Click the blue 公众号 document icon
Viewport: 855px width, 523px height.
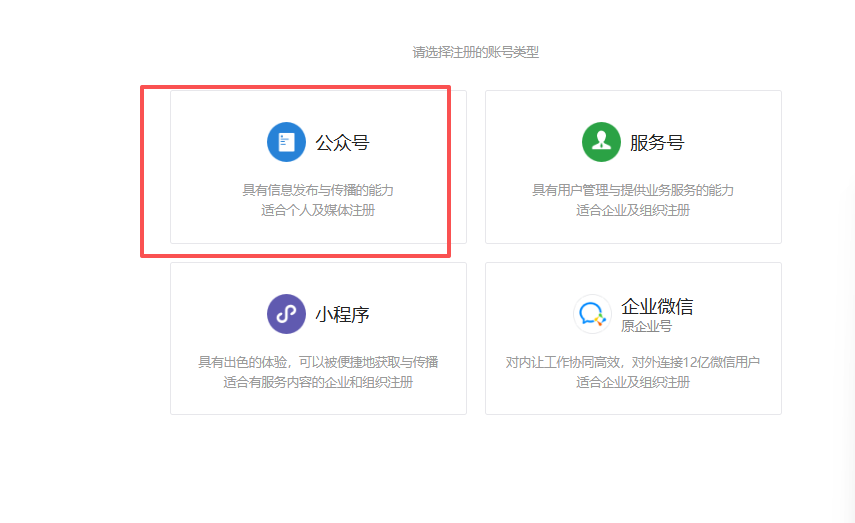click(286, 142)
